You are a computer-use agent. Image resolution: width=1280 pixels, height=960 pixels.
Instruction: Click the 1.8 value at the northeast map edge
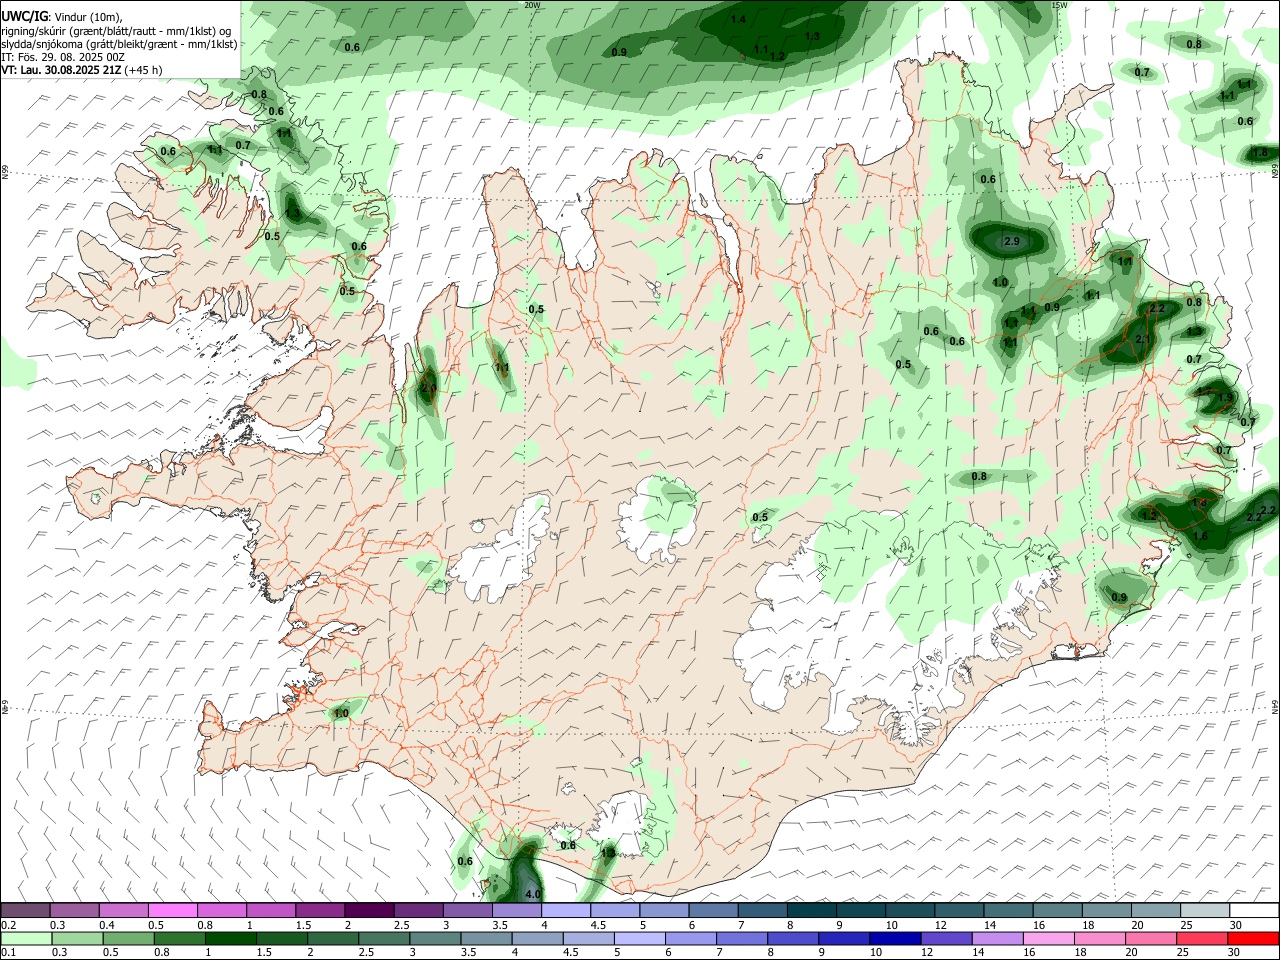click(x=1260, y=153)
